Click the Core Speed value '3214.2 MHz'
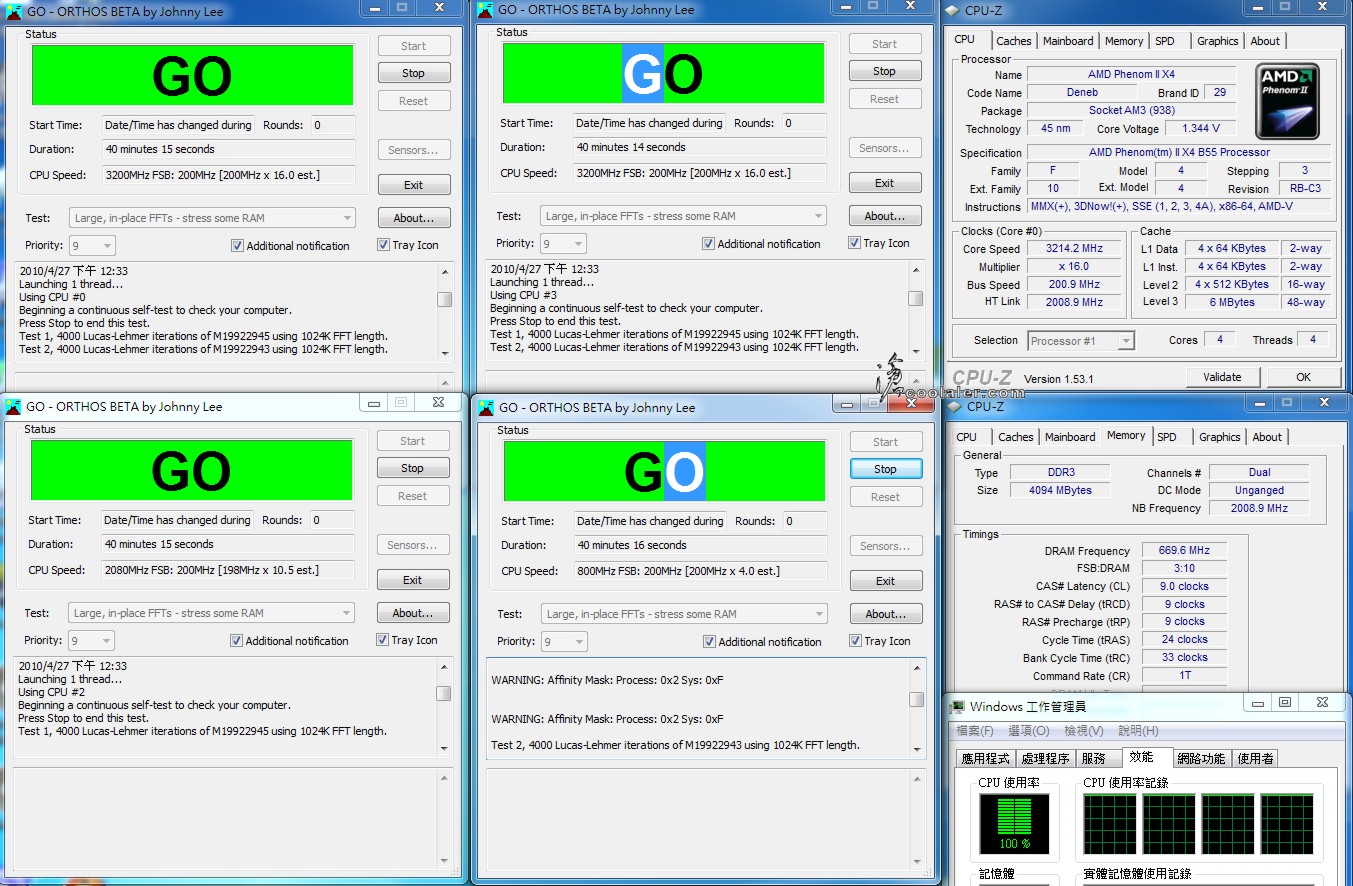 click(1074, 249)
